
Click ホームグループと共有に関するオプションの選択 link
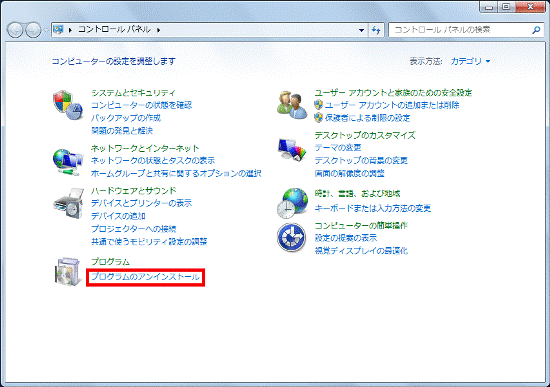click(176, 173)
